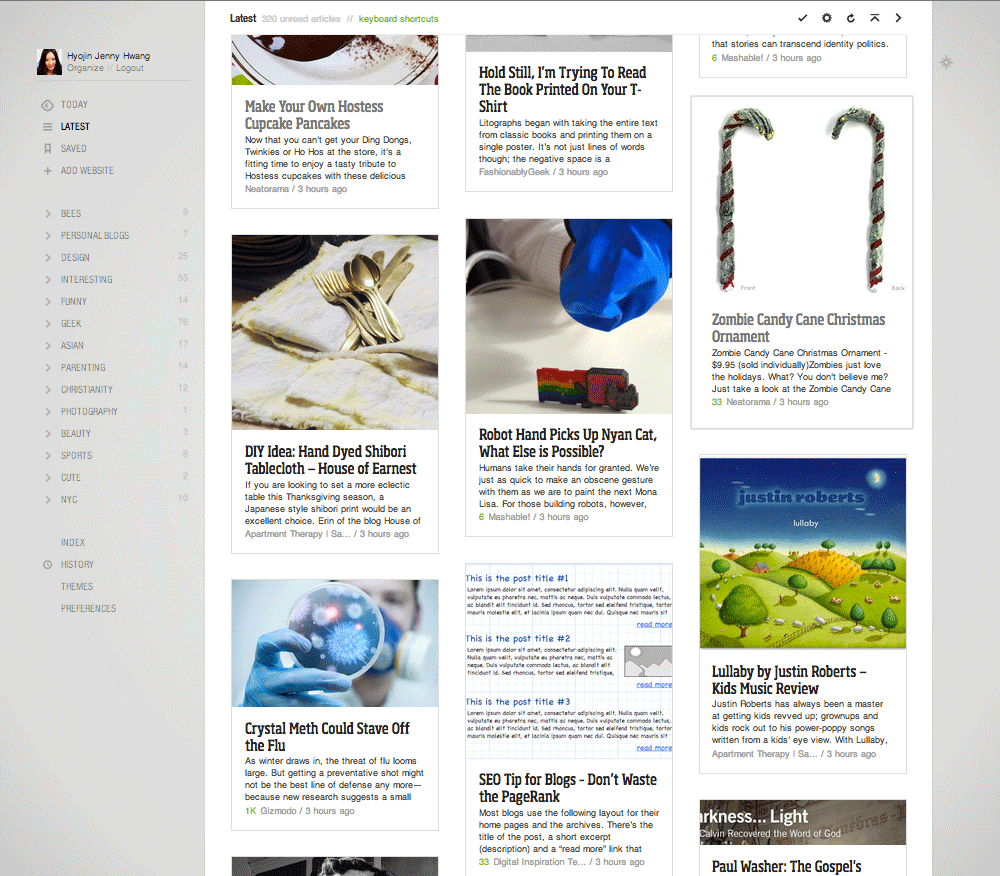
Task: Expand the Photography category chevron
Action: pyautogui.click(x=48, y=412)
